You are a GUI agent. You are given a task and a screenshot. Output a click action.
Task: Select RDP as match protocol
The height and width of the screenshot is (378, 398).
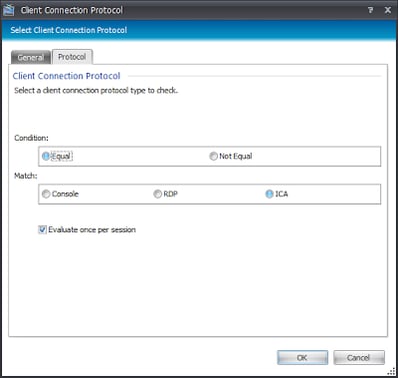coord(157,194)
